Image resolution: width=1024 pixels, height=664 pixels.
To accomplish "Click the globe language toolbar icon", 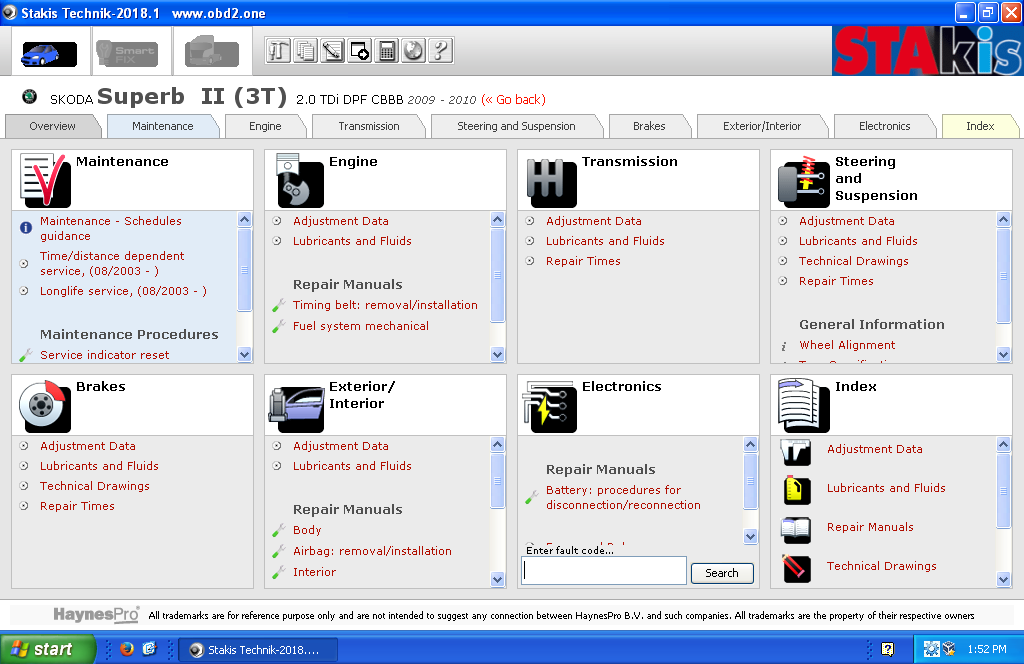I will (x=413, y=50).
